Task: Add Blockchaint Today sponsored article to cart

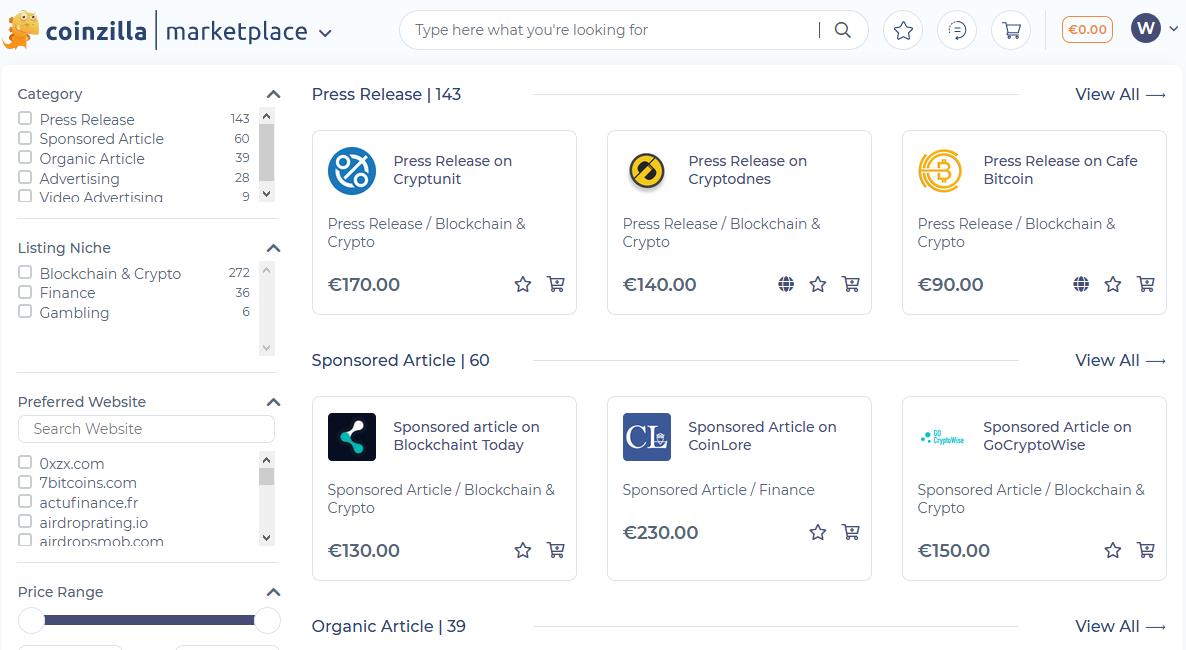Action: pyautogui.click(x=556, y=550)
